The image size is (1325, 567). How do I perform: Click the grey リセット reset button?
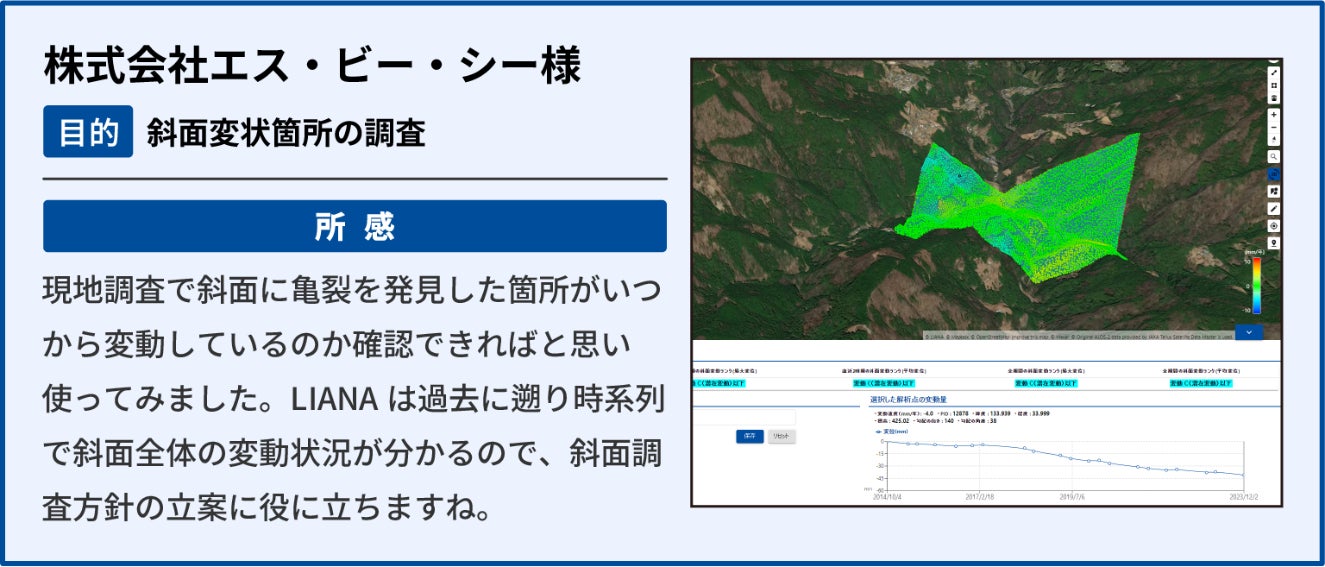click(x=781, y=436)
